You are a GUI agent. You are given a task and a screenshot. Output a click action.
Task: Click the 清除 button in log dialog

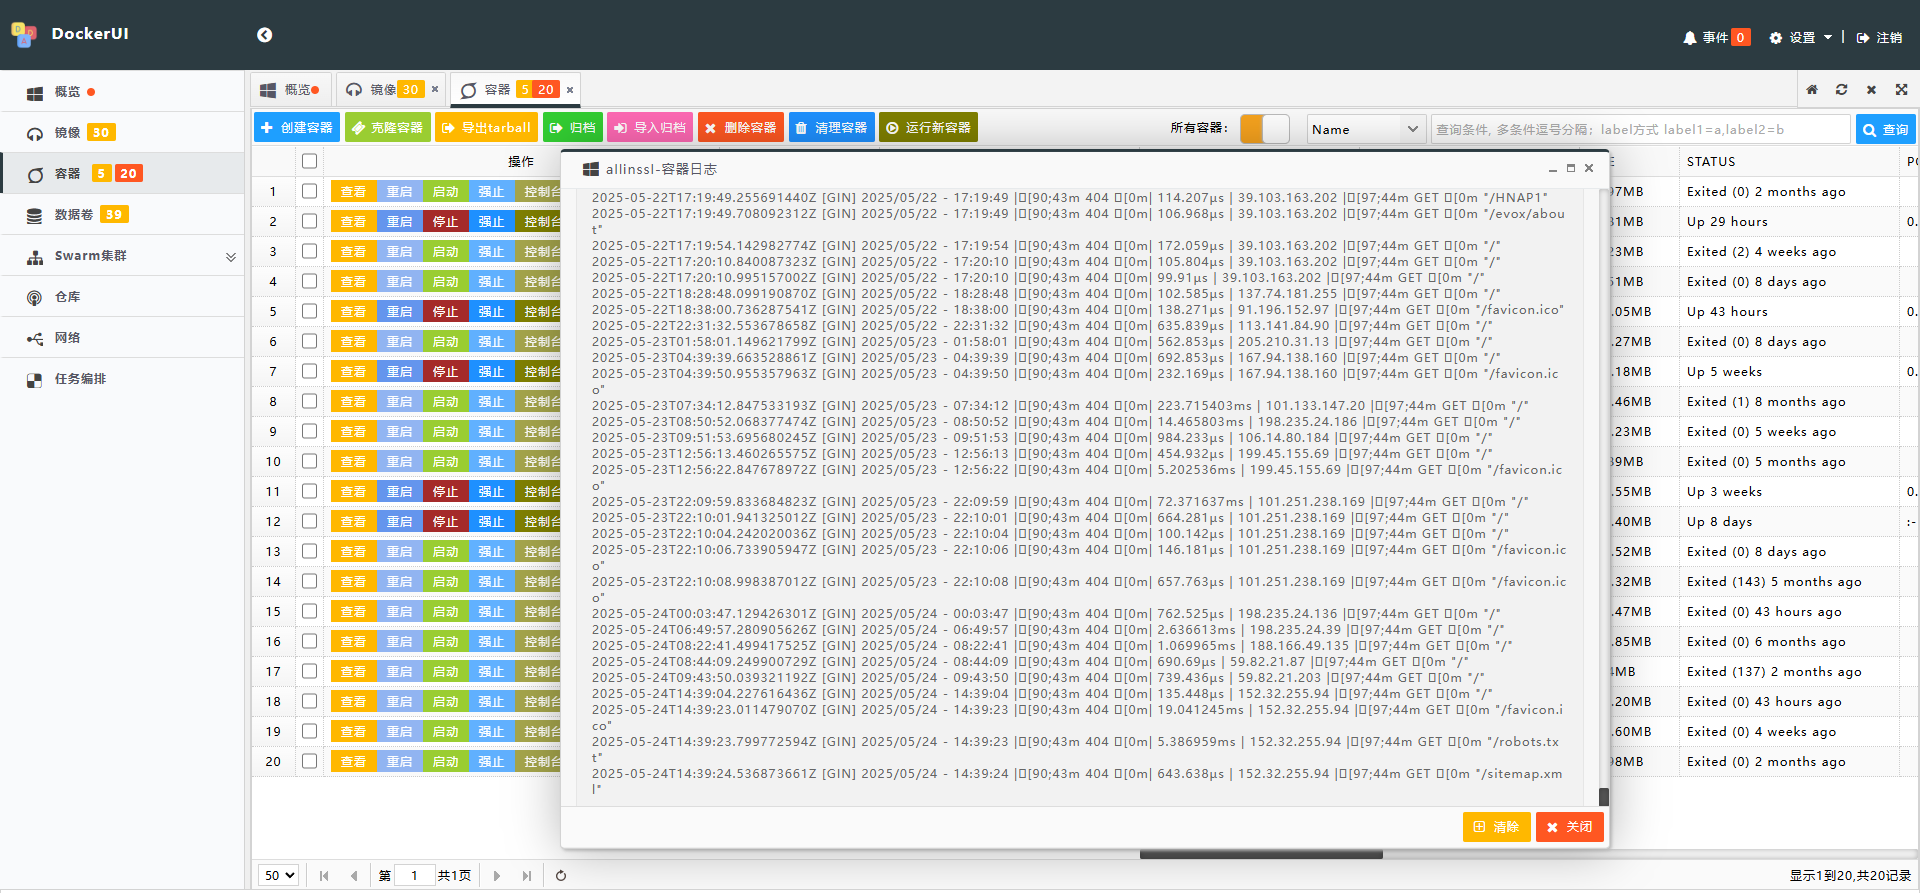click(x=1496, y=827)
